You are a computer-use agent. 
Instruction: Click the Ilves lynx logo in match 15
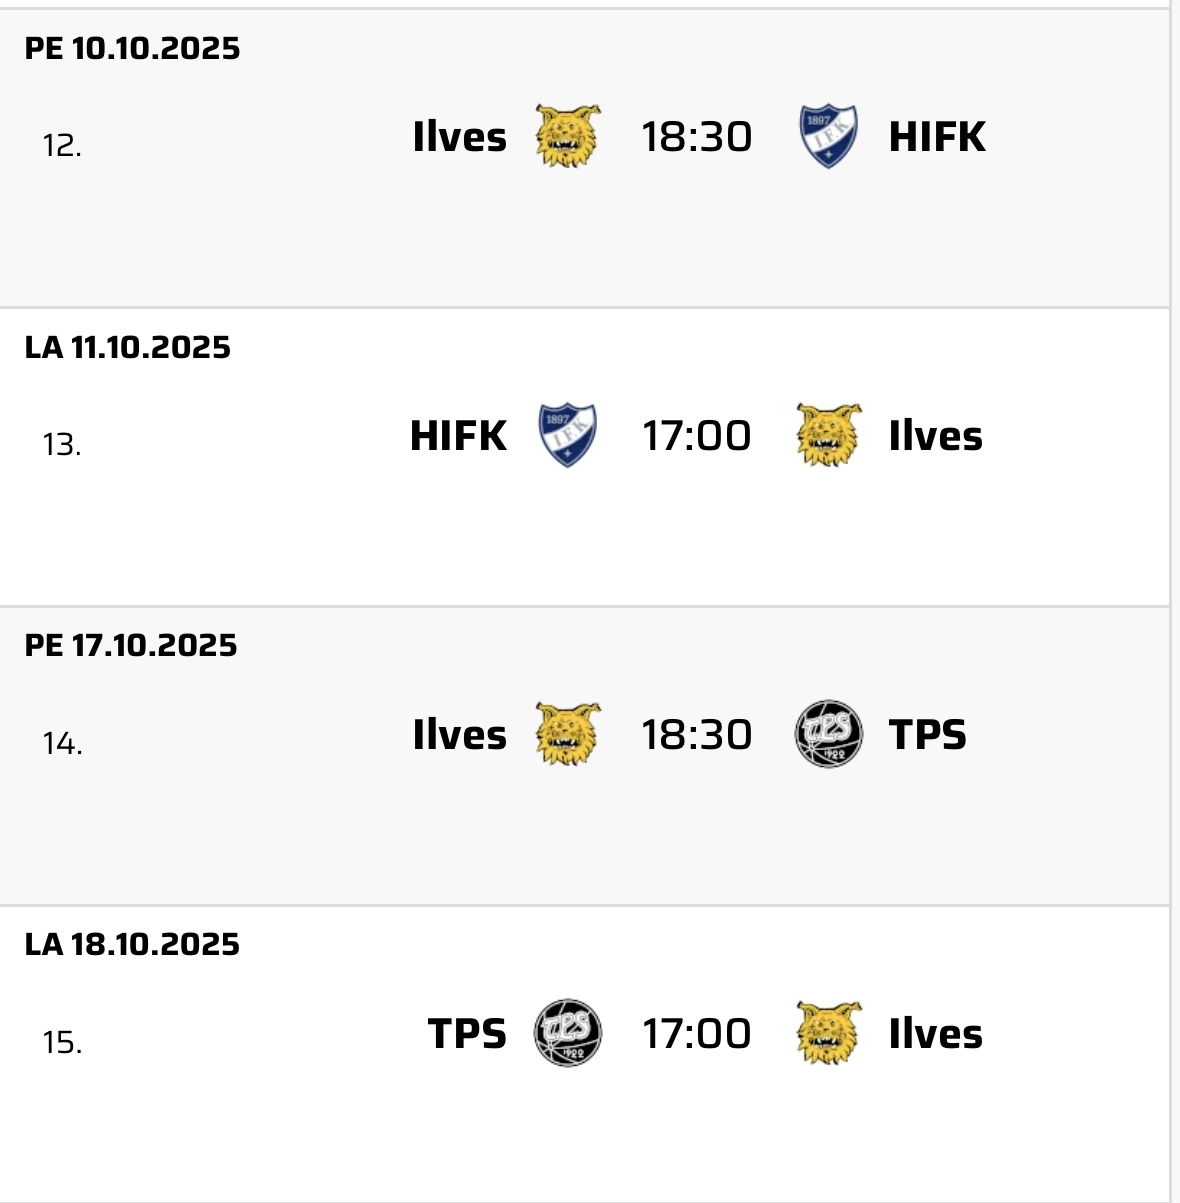[829, 1033]
